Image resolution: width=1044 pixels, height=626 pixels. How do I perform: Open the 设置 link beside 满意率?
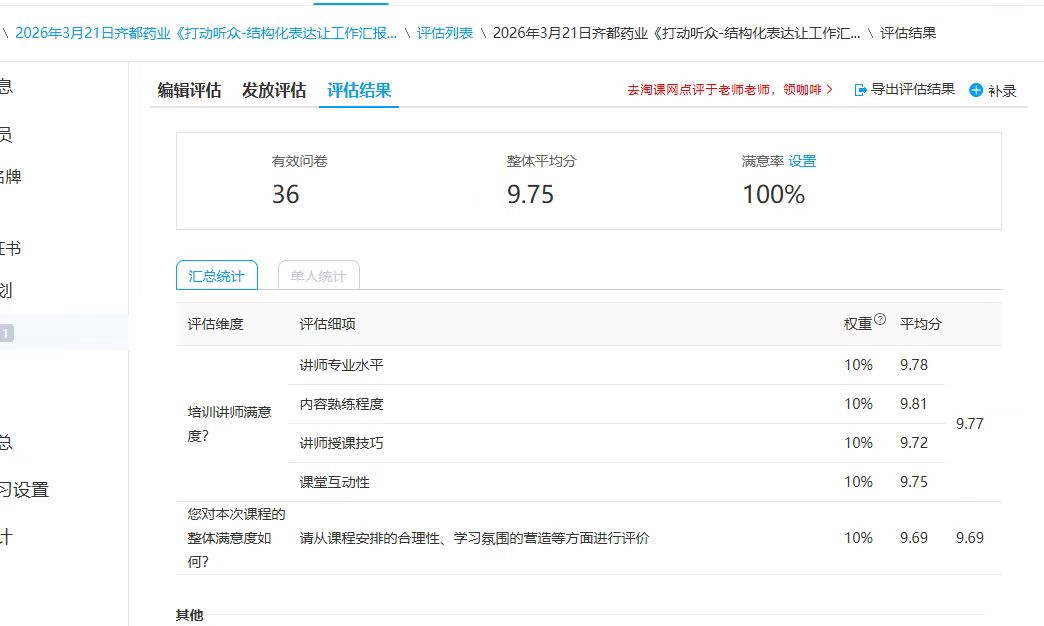pyautogui.click(x=802, y=161)
